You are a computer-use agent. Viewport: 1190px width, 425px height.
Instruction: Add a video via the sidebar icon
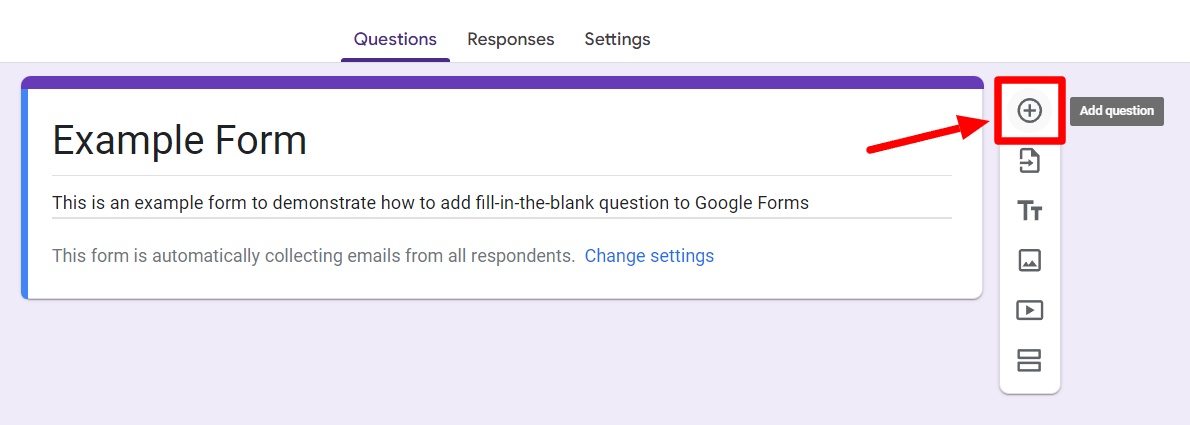[1029, 310]
